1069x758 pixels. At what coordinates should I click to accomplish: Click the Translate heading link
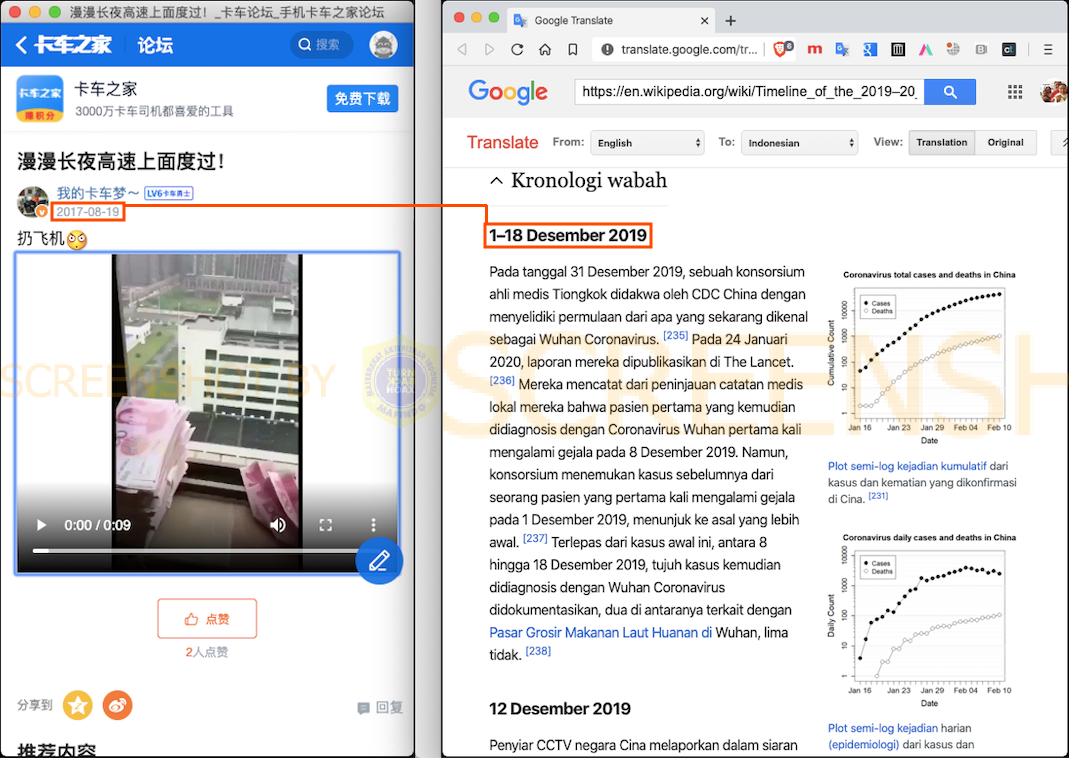pos(502,142)
